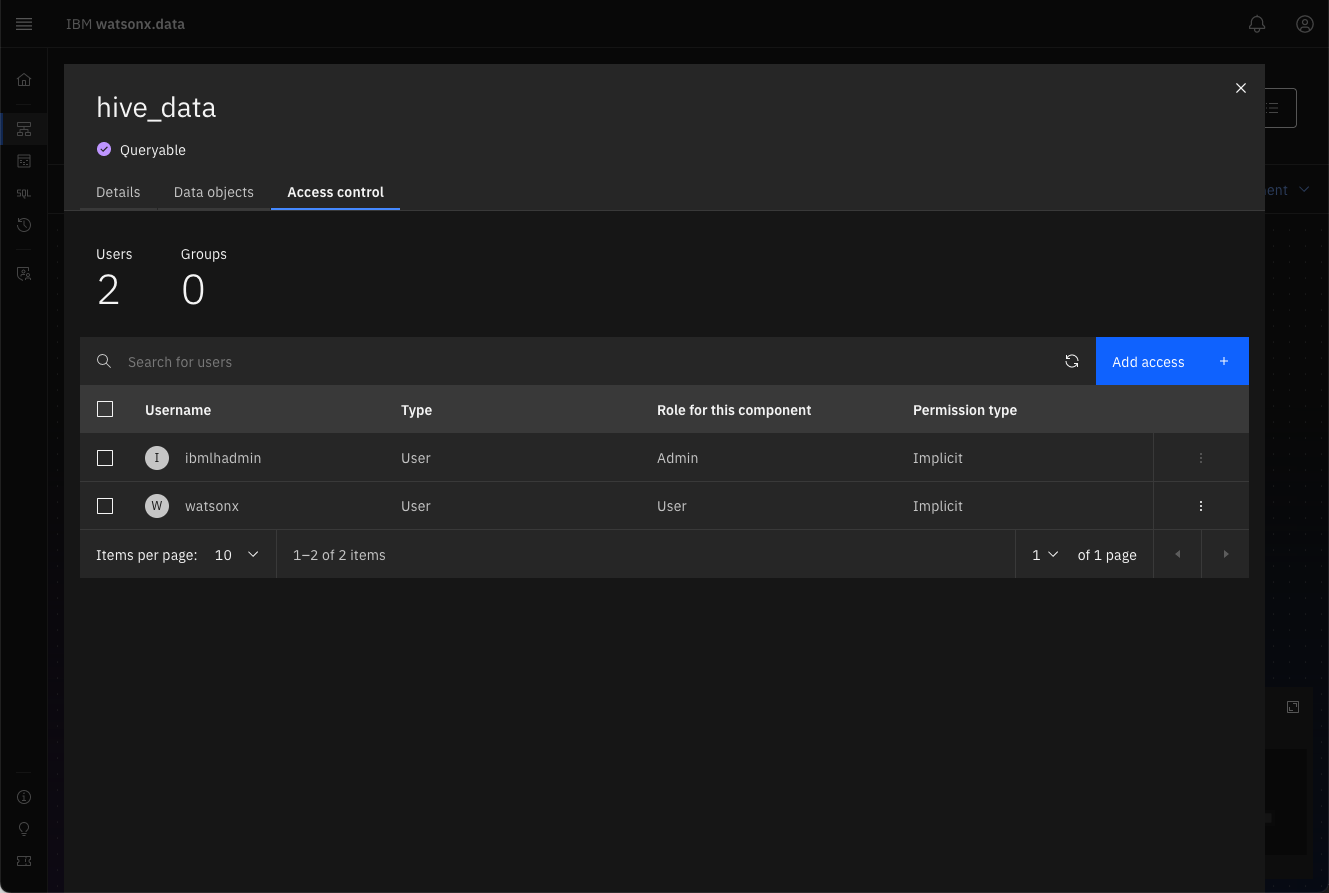Viewport: 1329px width, 893px height.
Task: Open the information icon in the sidebar
Action: click(24, 797)
